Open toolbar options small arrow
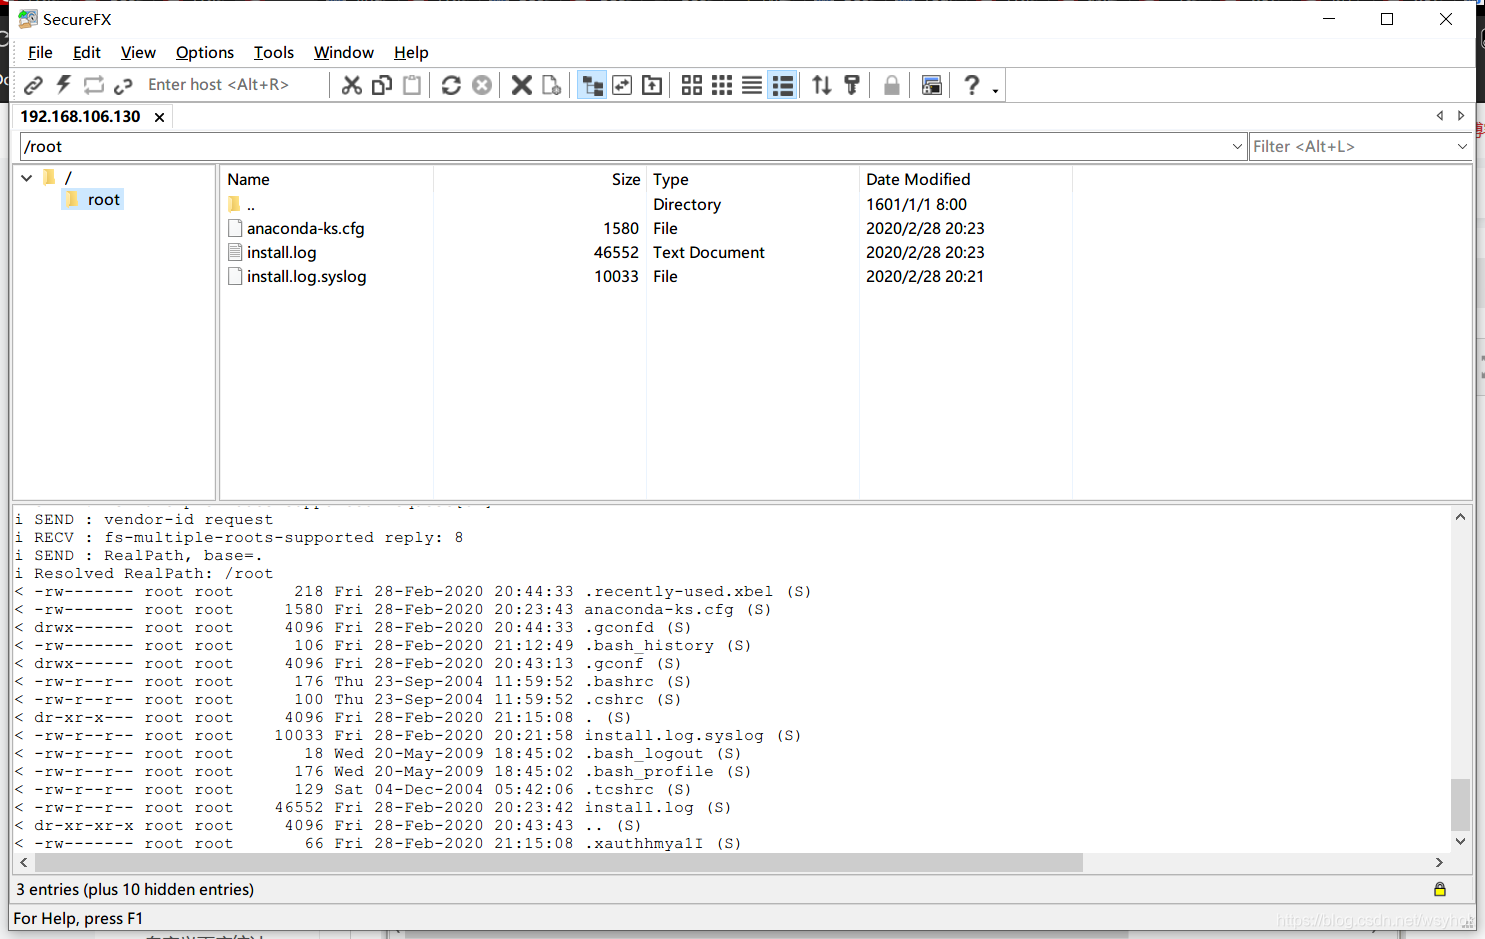1485x939 pixels. pos(995,91)
